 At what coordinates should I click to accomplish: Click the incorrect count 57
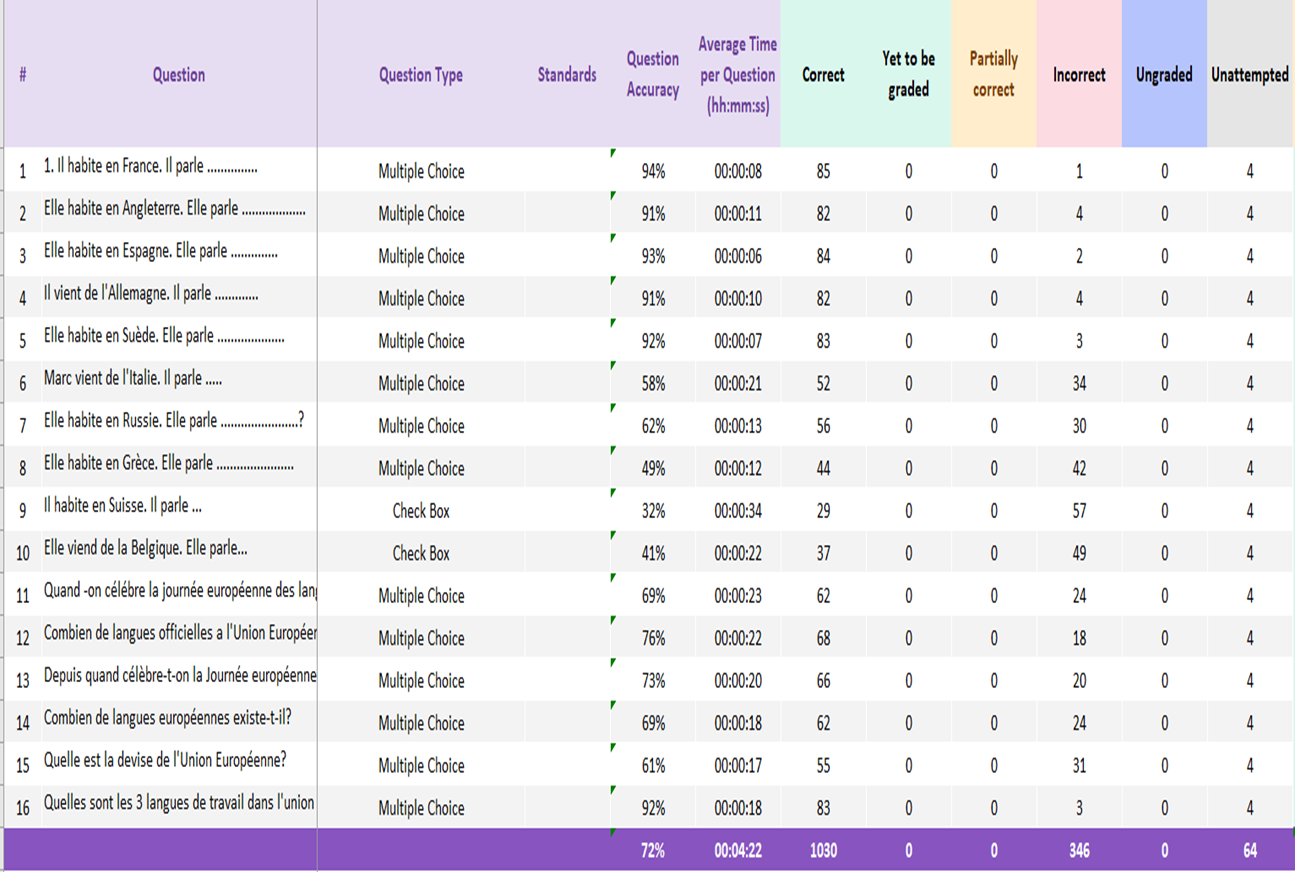[x=1079, y=511]
